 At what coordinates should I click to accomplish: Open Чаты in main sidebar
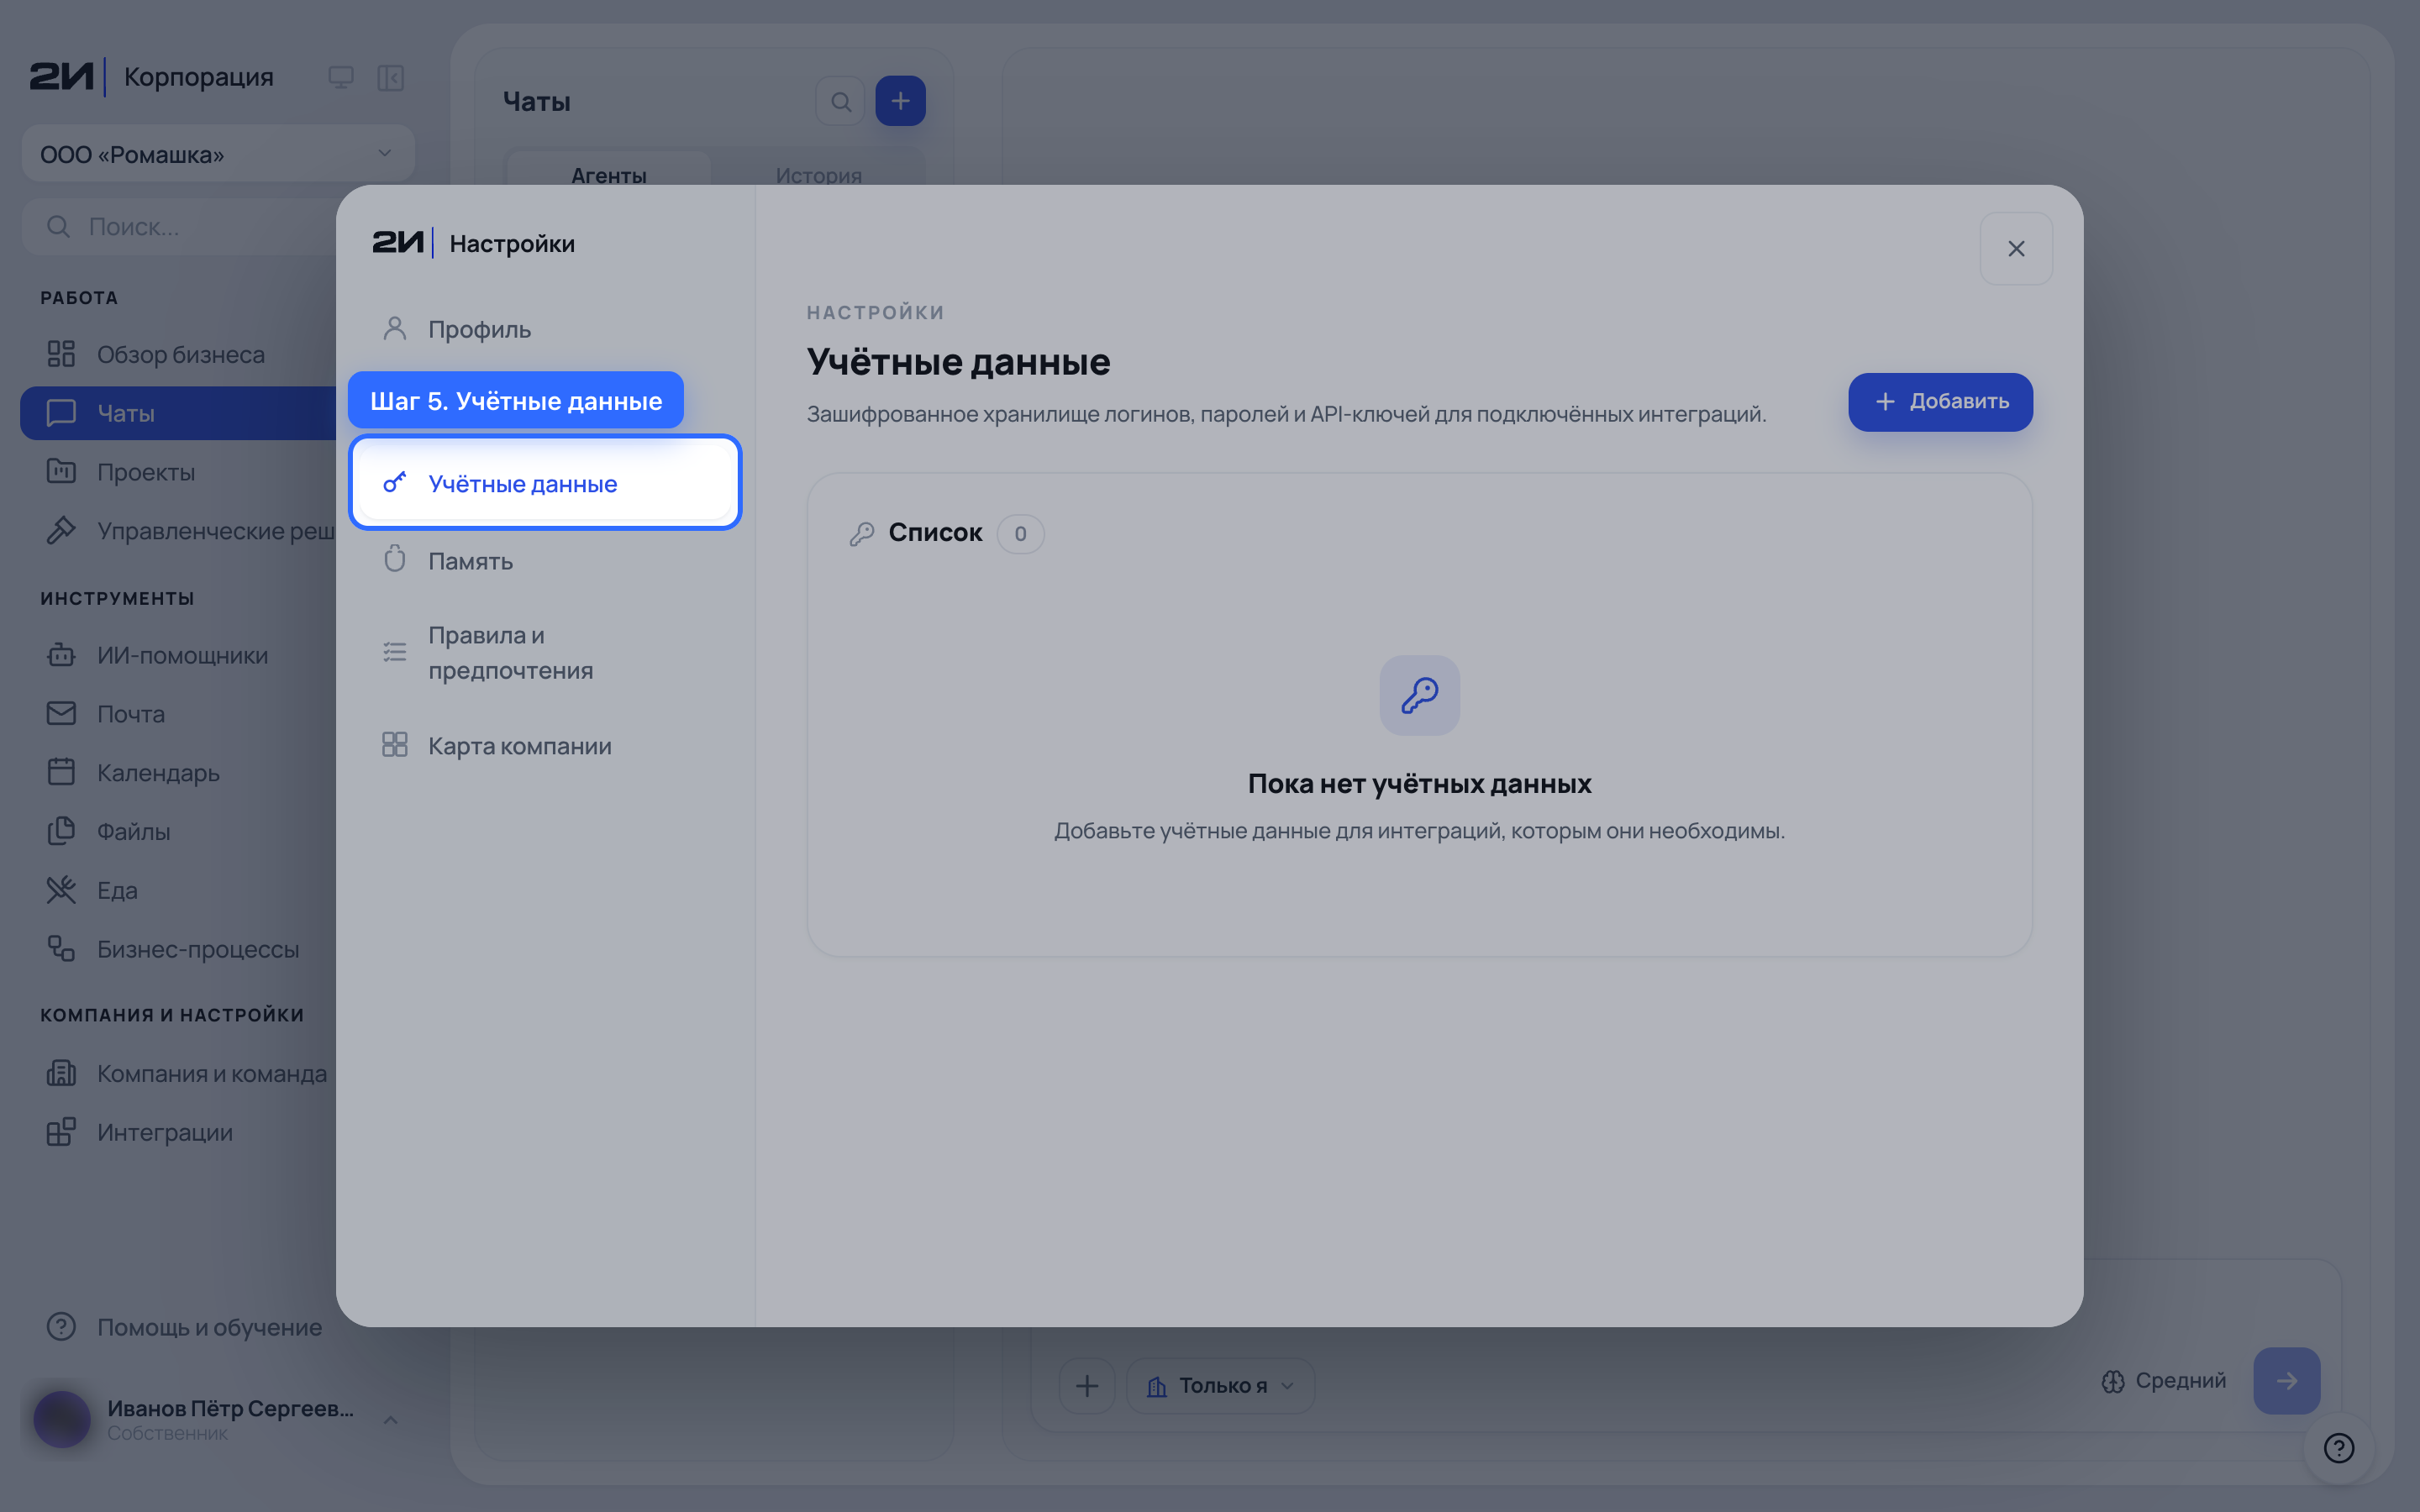[180, 413]
